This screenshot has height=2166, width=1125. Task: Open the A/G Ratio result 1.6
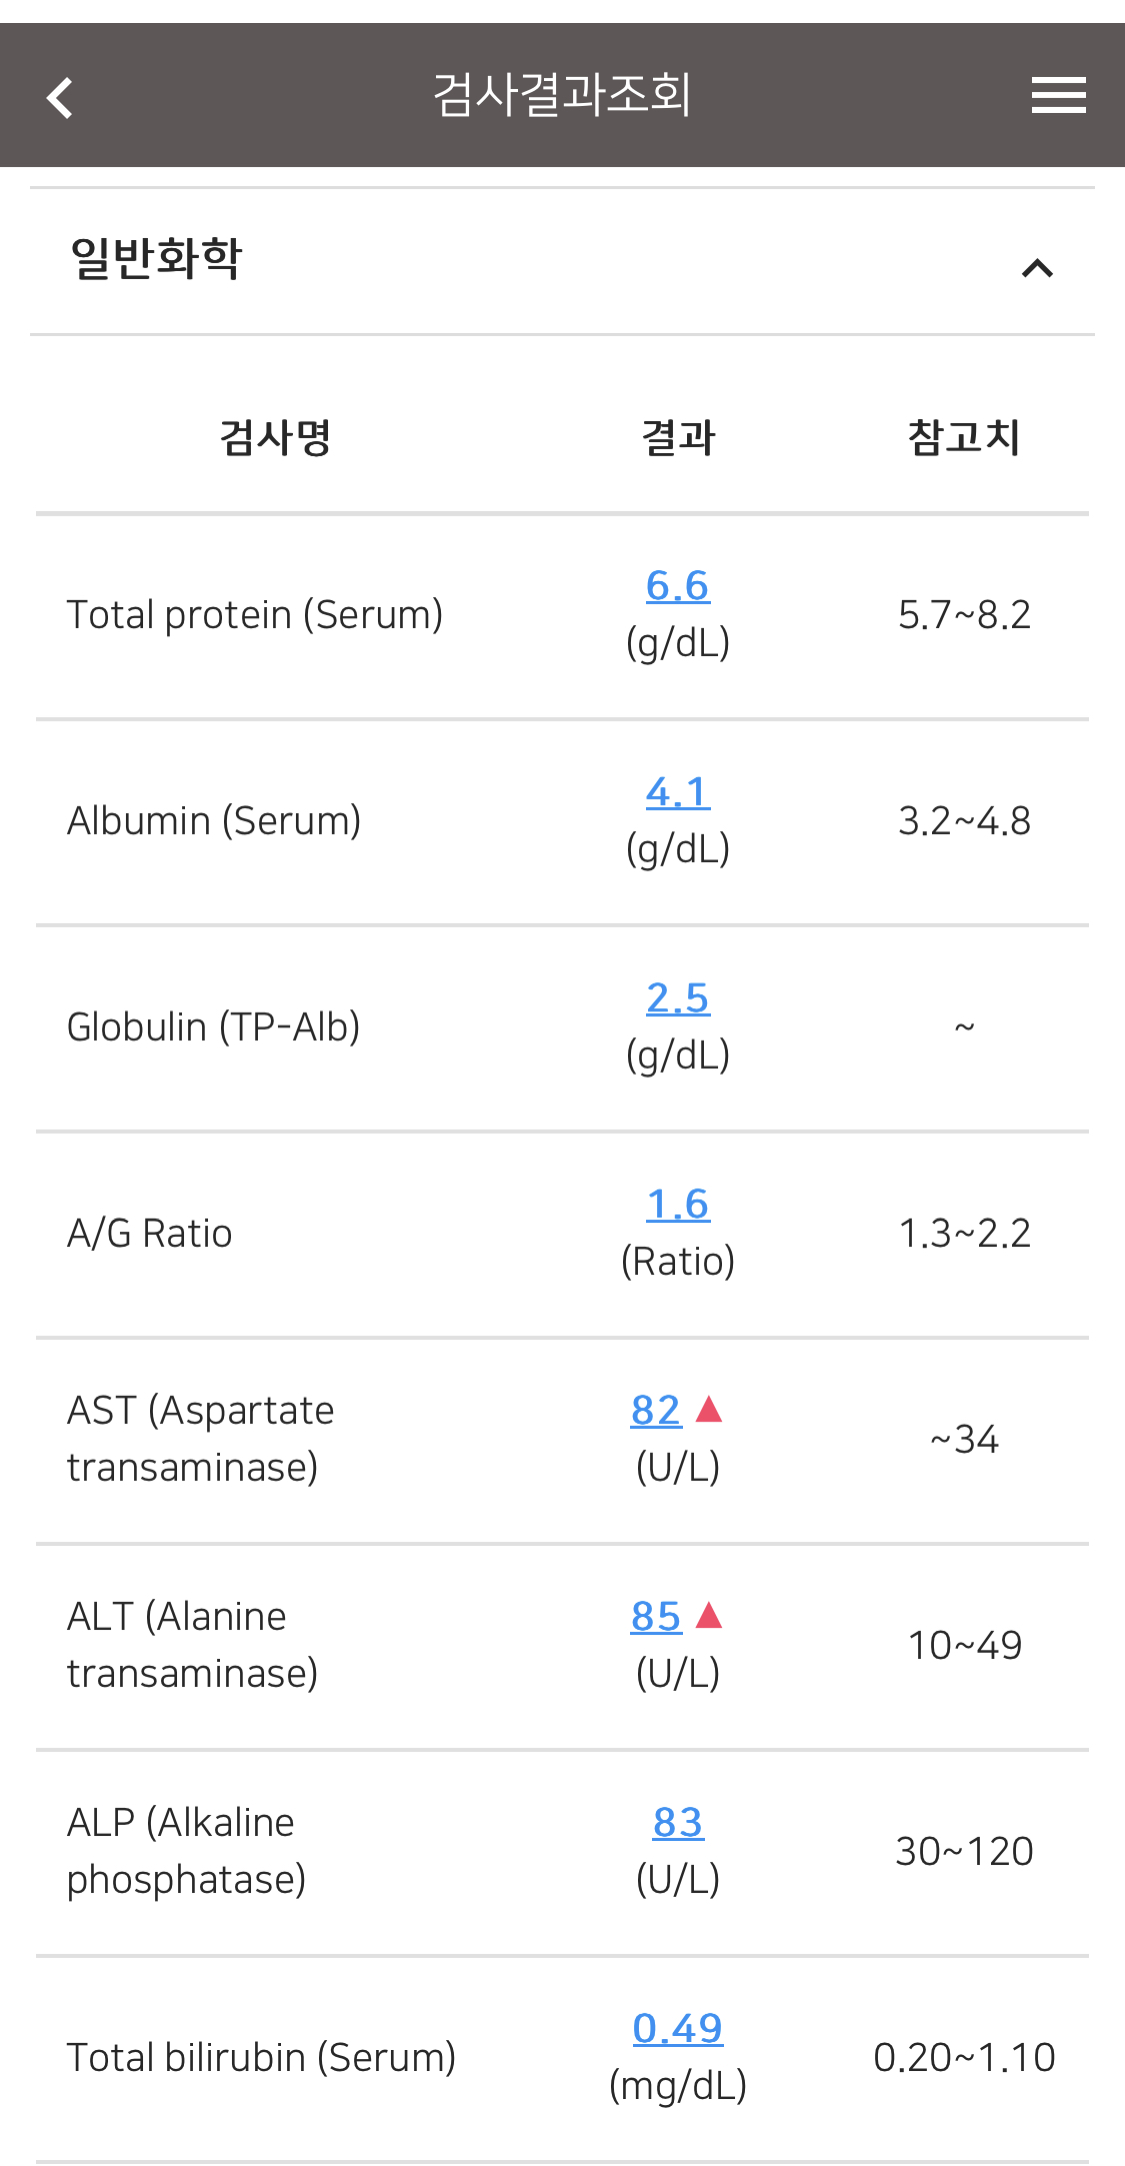pyautogui.click(x=677, y=1204)
